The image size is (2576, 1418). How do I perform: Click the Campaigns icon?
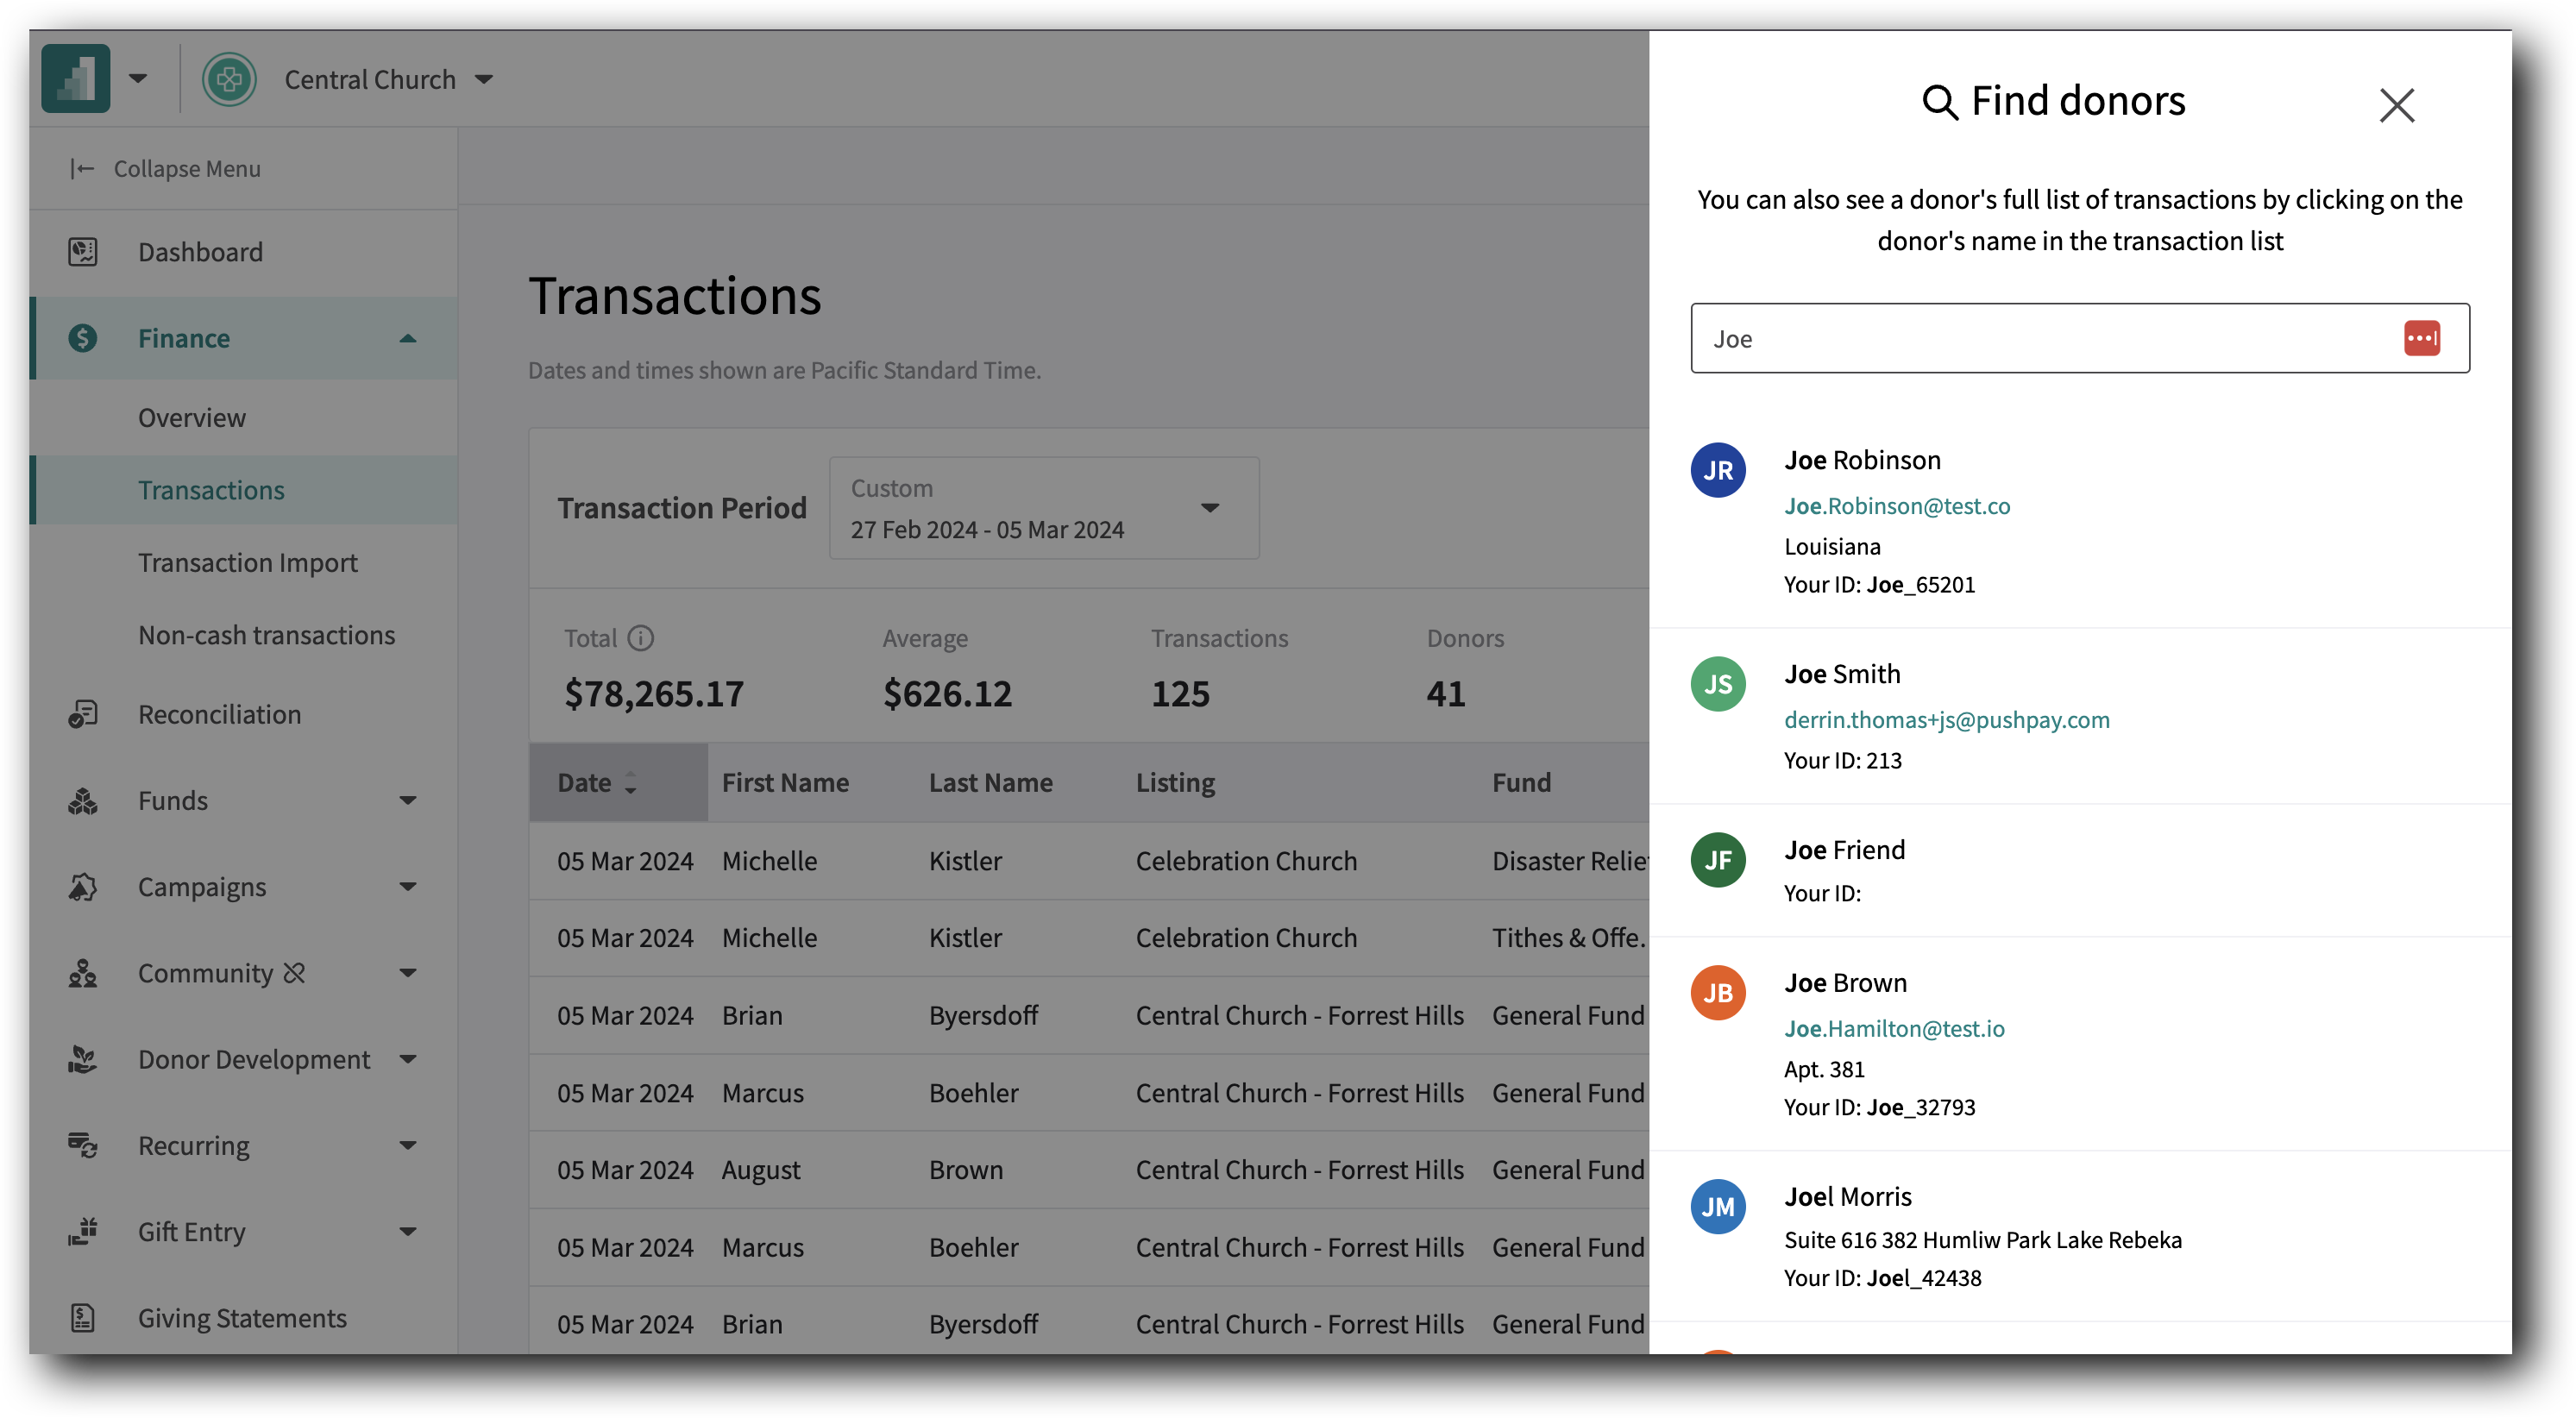click(84, 886)
